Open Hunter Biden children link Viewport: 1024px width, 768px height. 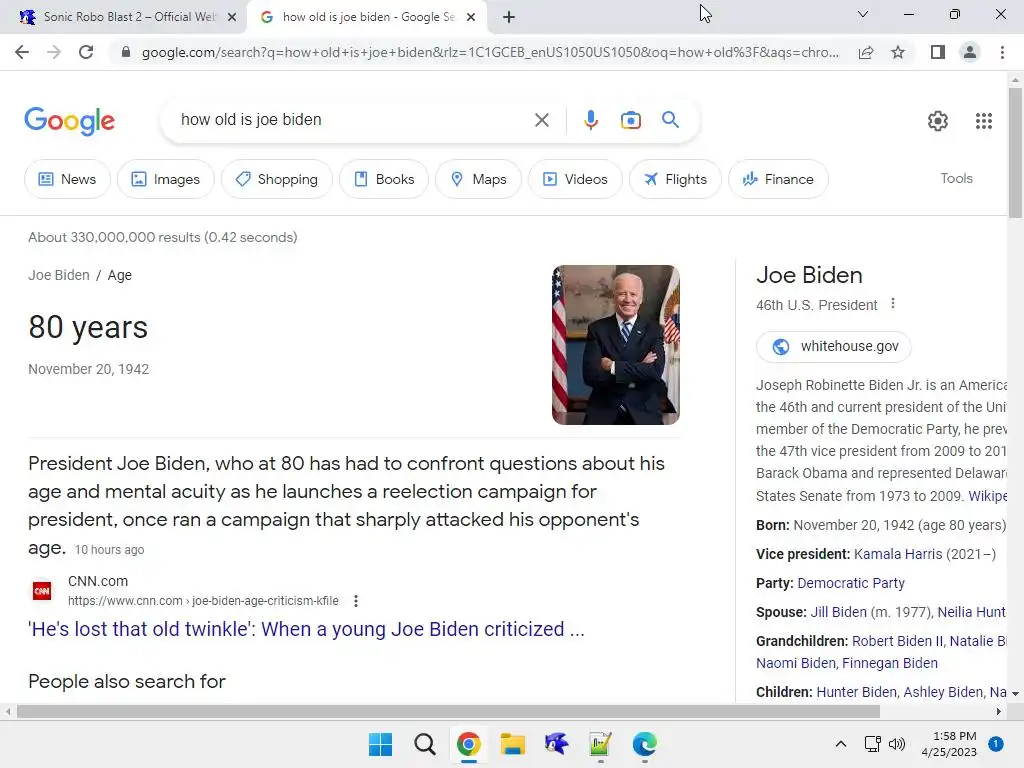pos(856,692)
